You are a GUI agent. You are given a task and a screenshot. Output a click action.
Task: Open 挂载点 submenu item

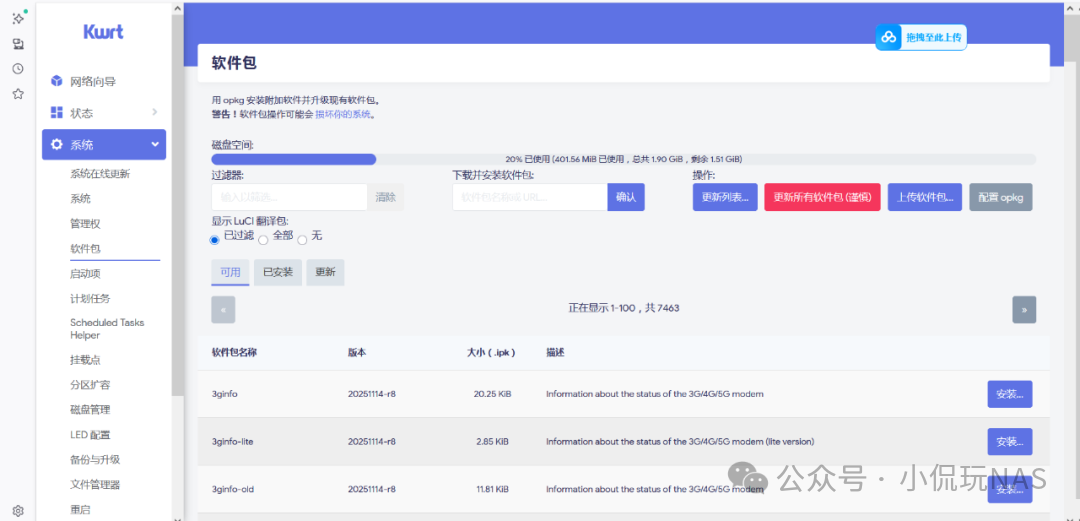pos(85,360)
